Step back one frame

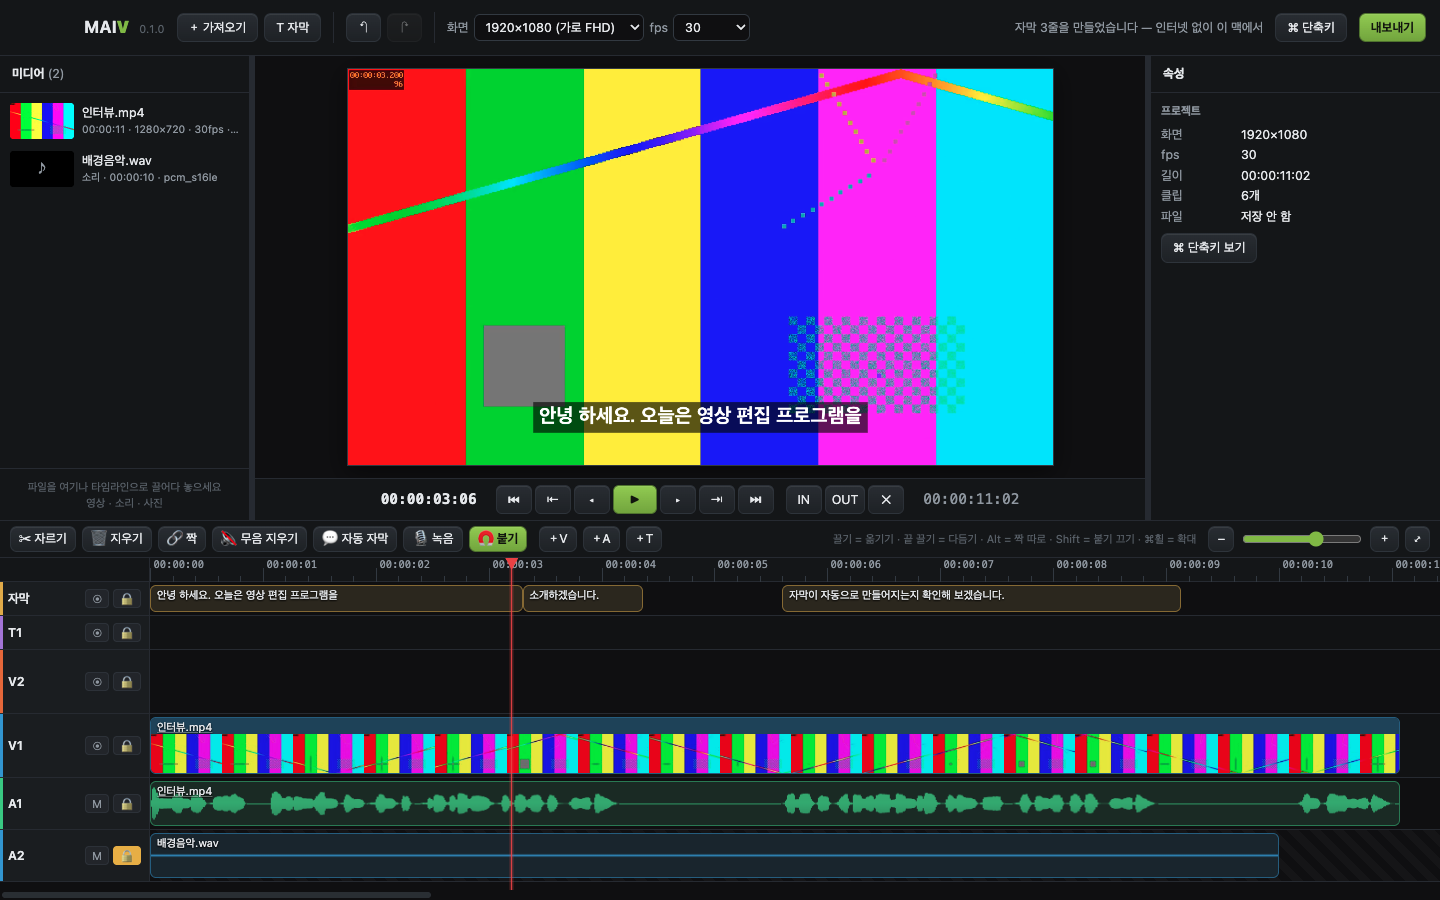[592, 499]
